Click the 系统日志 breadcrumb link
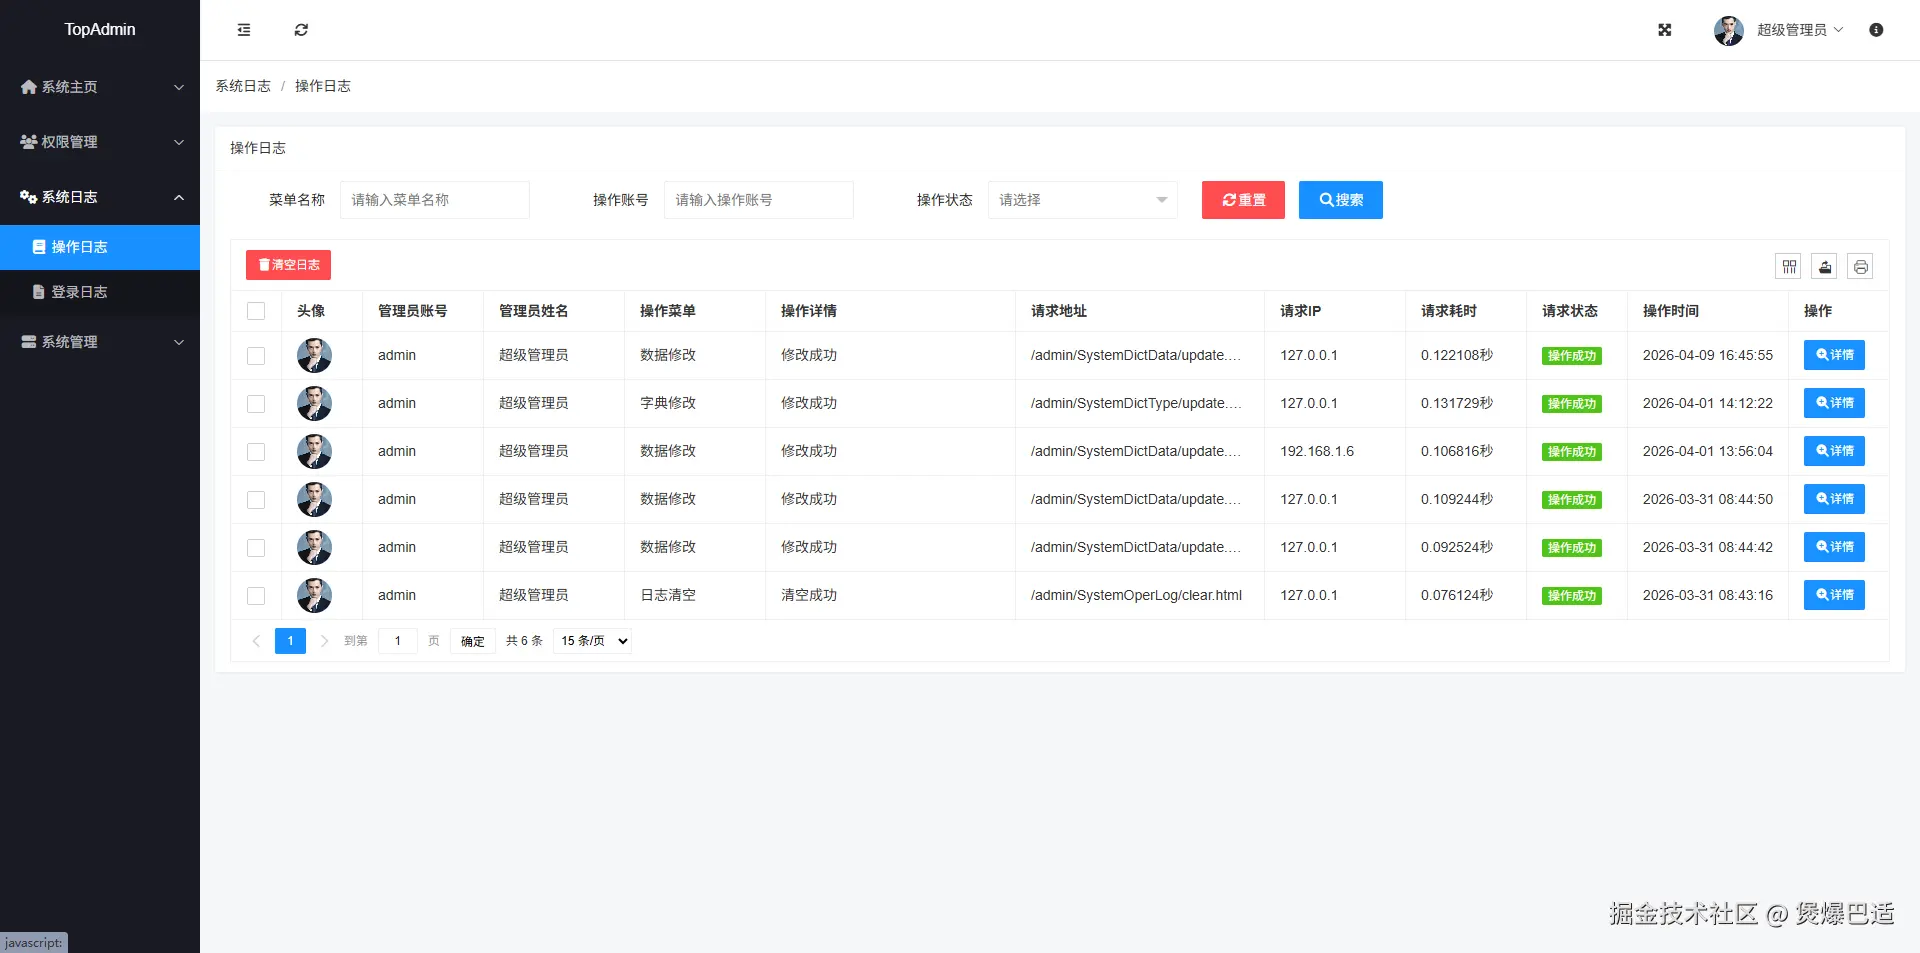The image size is (1920, 953). 243,86
